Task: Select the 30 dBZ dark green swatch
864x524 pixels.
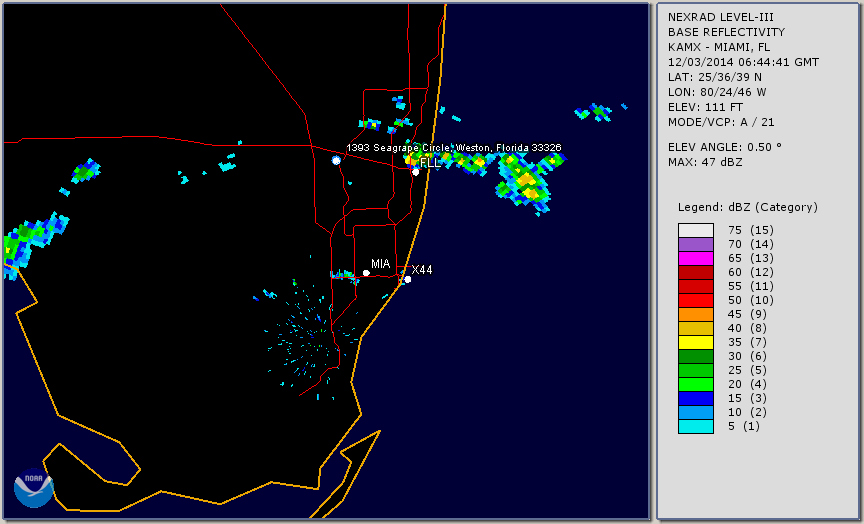Action: point(696,356)
